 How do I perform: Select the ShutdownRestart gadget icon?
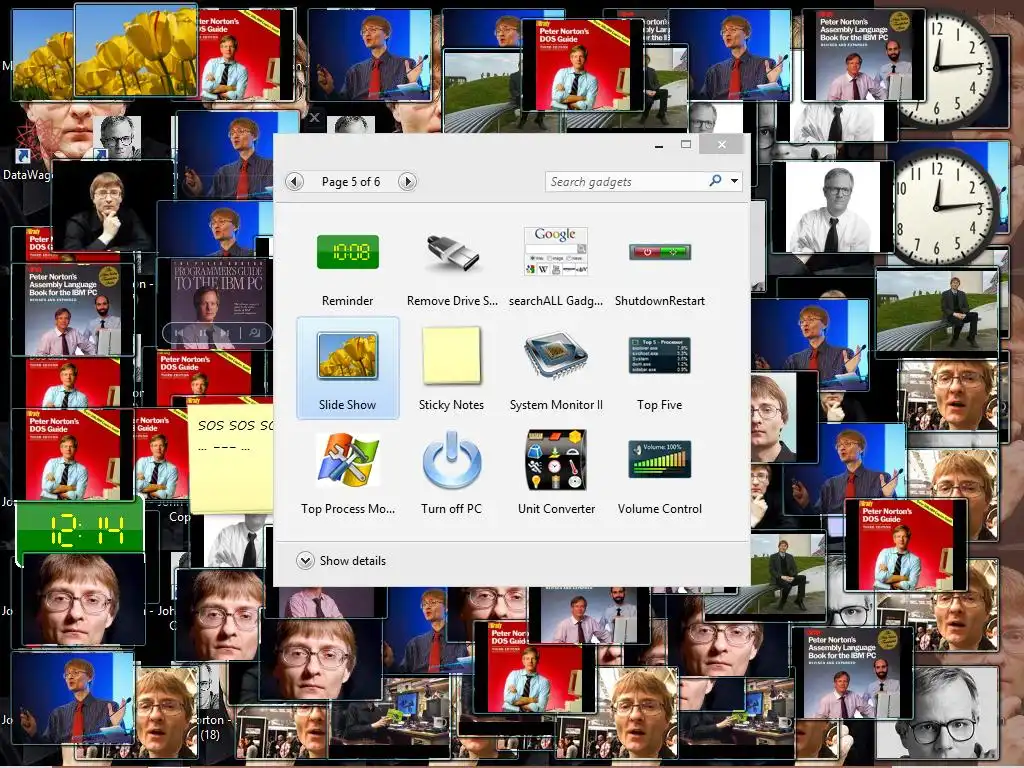[x=660, y=252]
